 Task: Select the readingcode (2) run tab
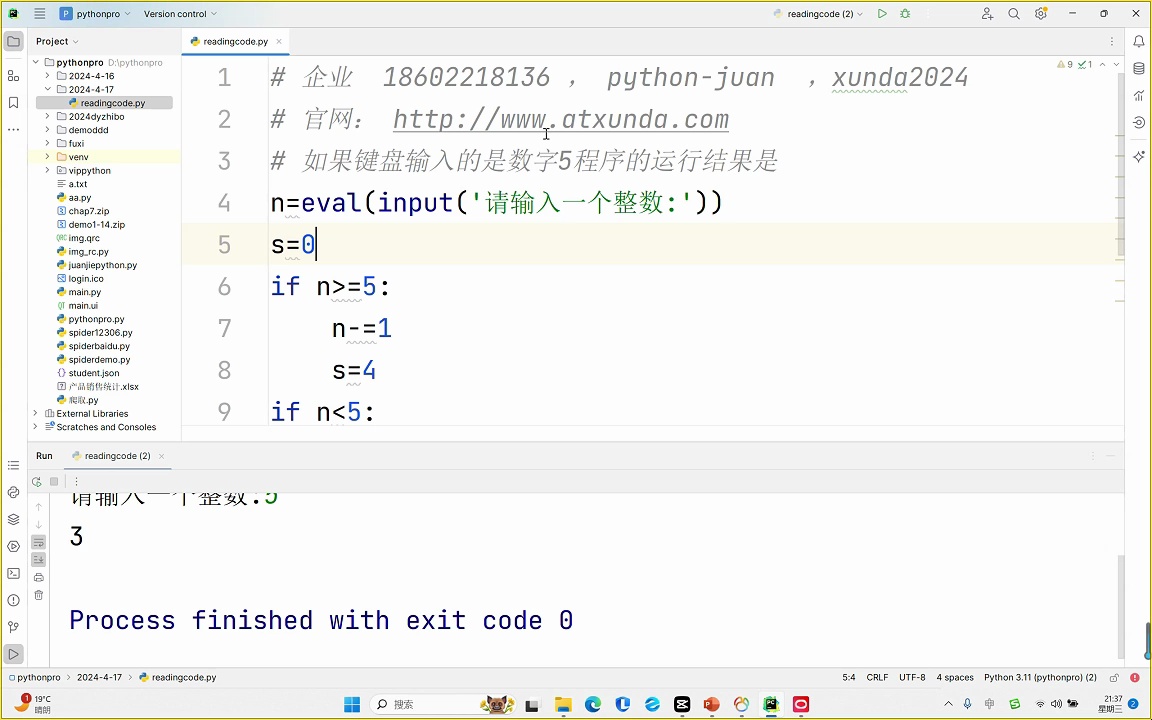117,456
